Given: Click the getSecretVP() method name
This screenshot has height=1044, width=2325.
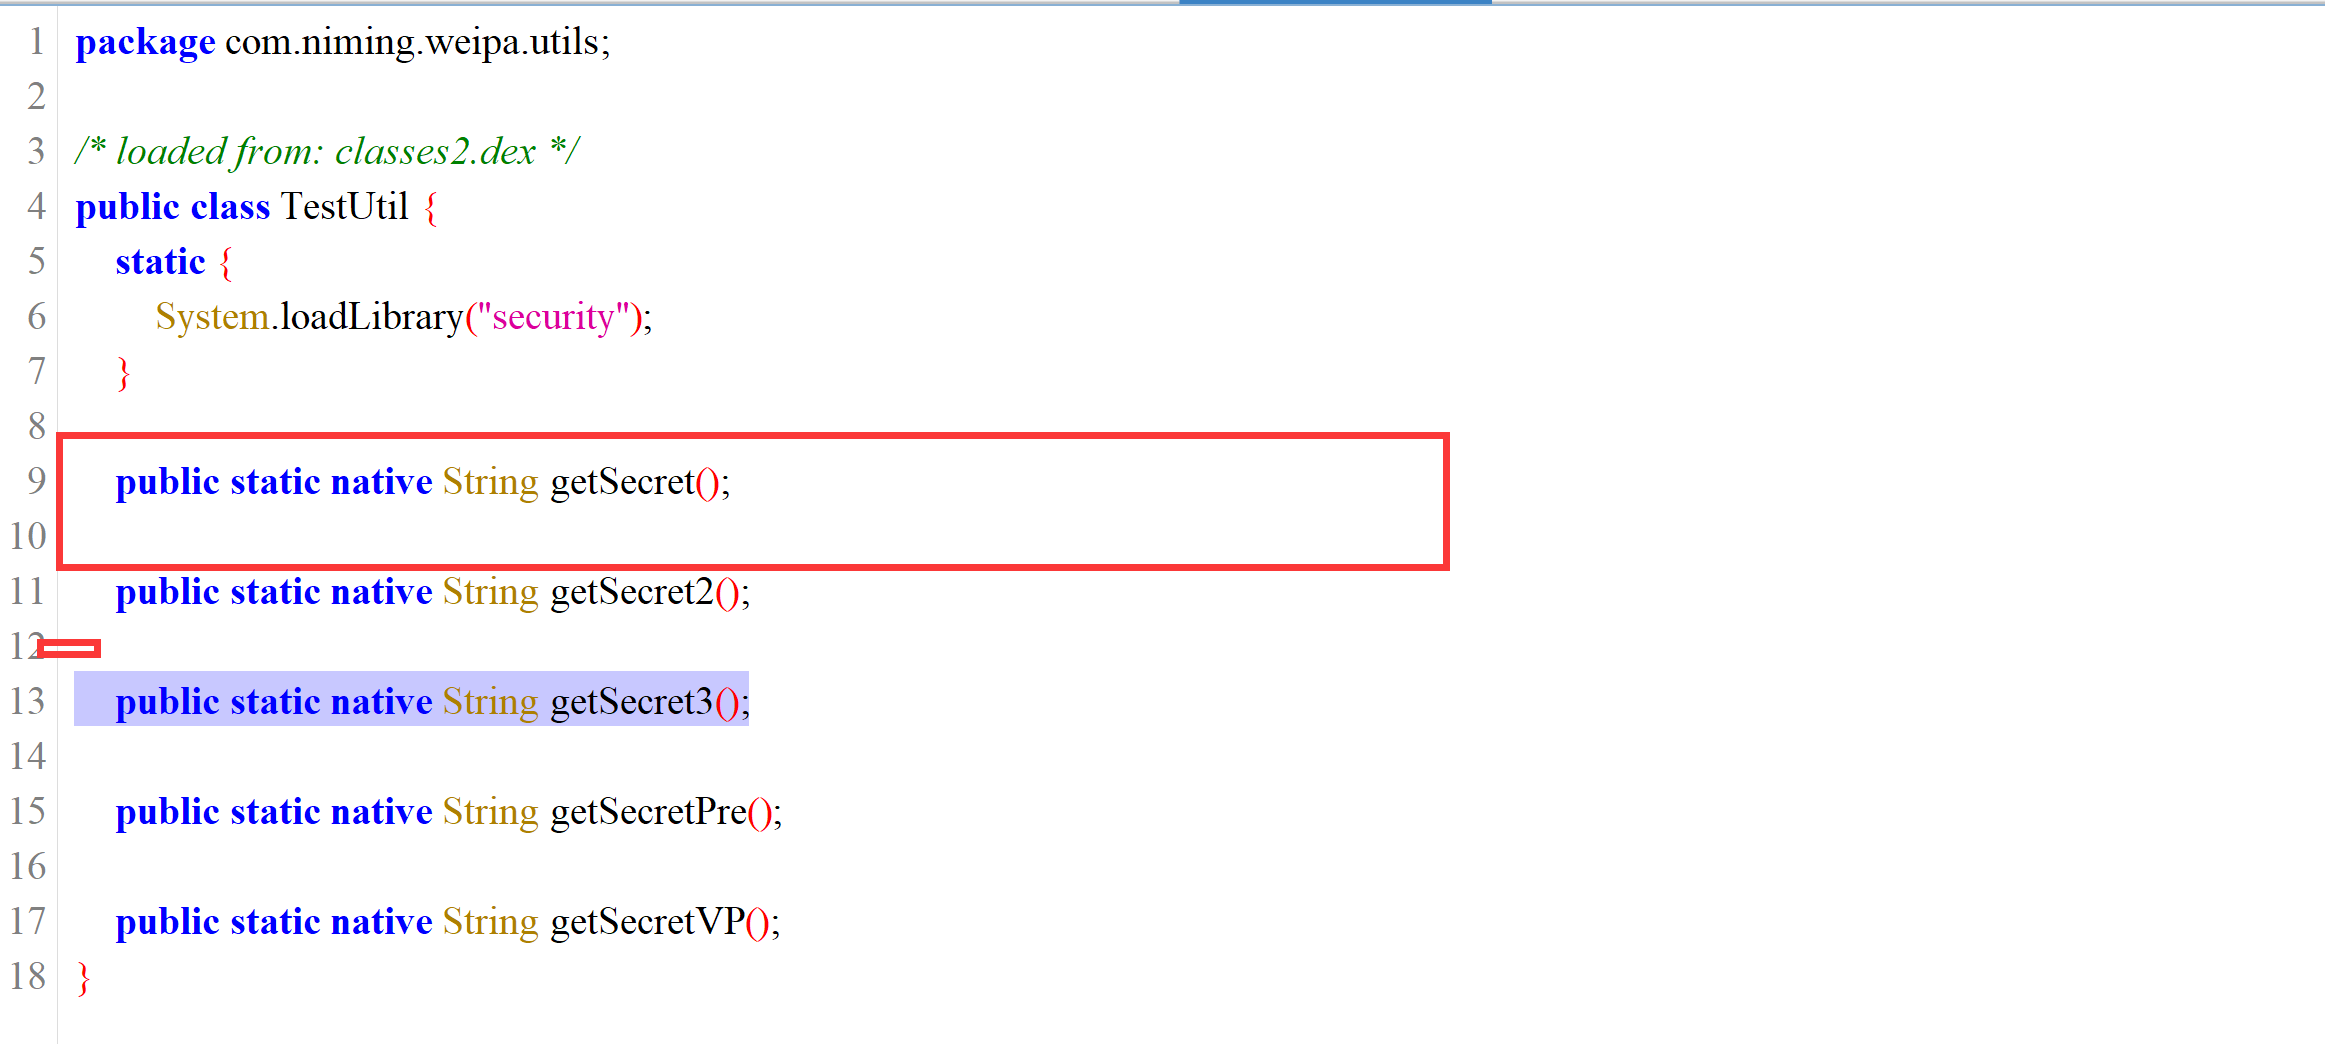Looking at the screenshot, I should [647, 922].
